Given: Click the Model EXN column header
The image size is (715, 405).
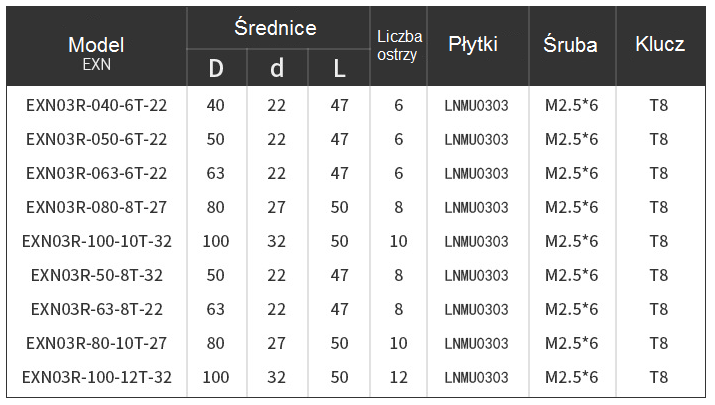Looking at the screenshot, I should coord(96,52).
